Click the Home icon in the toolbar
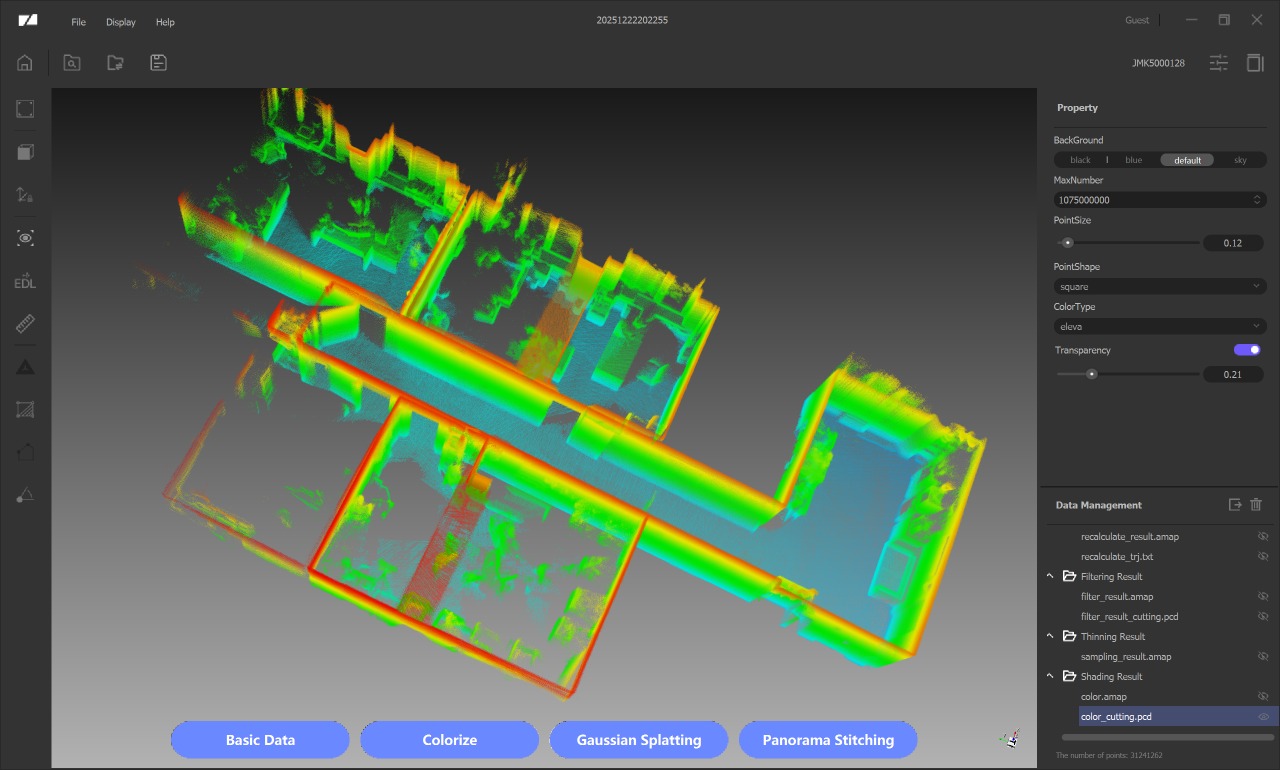1280x770 pixels. (x=25, y=63)
